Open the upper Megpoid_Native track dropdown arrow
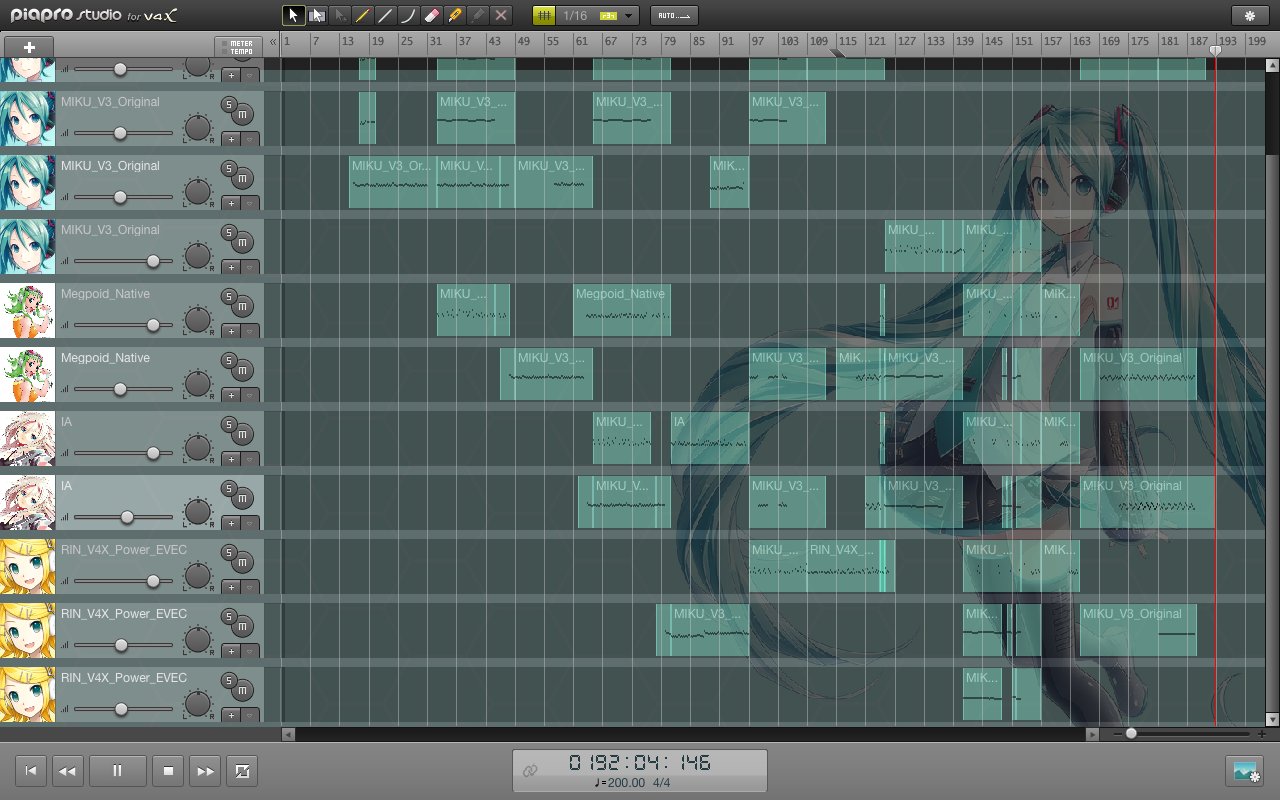 [250, 331]
